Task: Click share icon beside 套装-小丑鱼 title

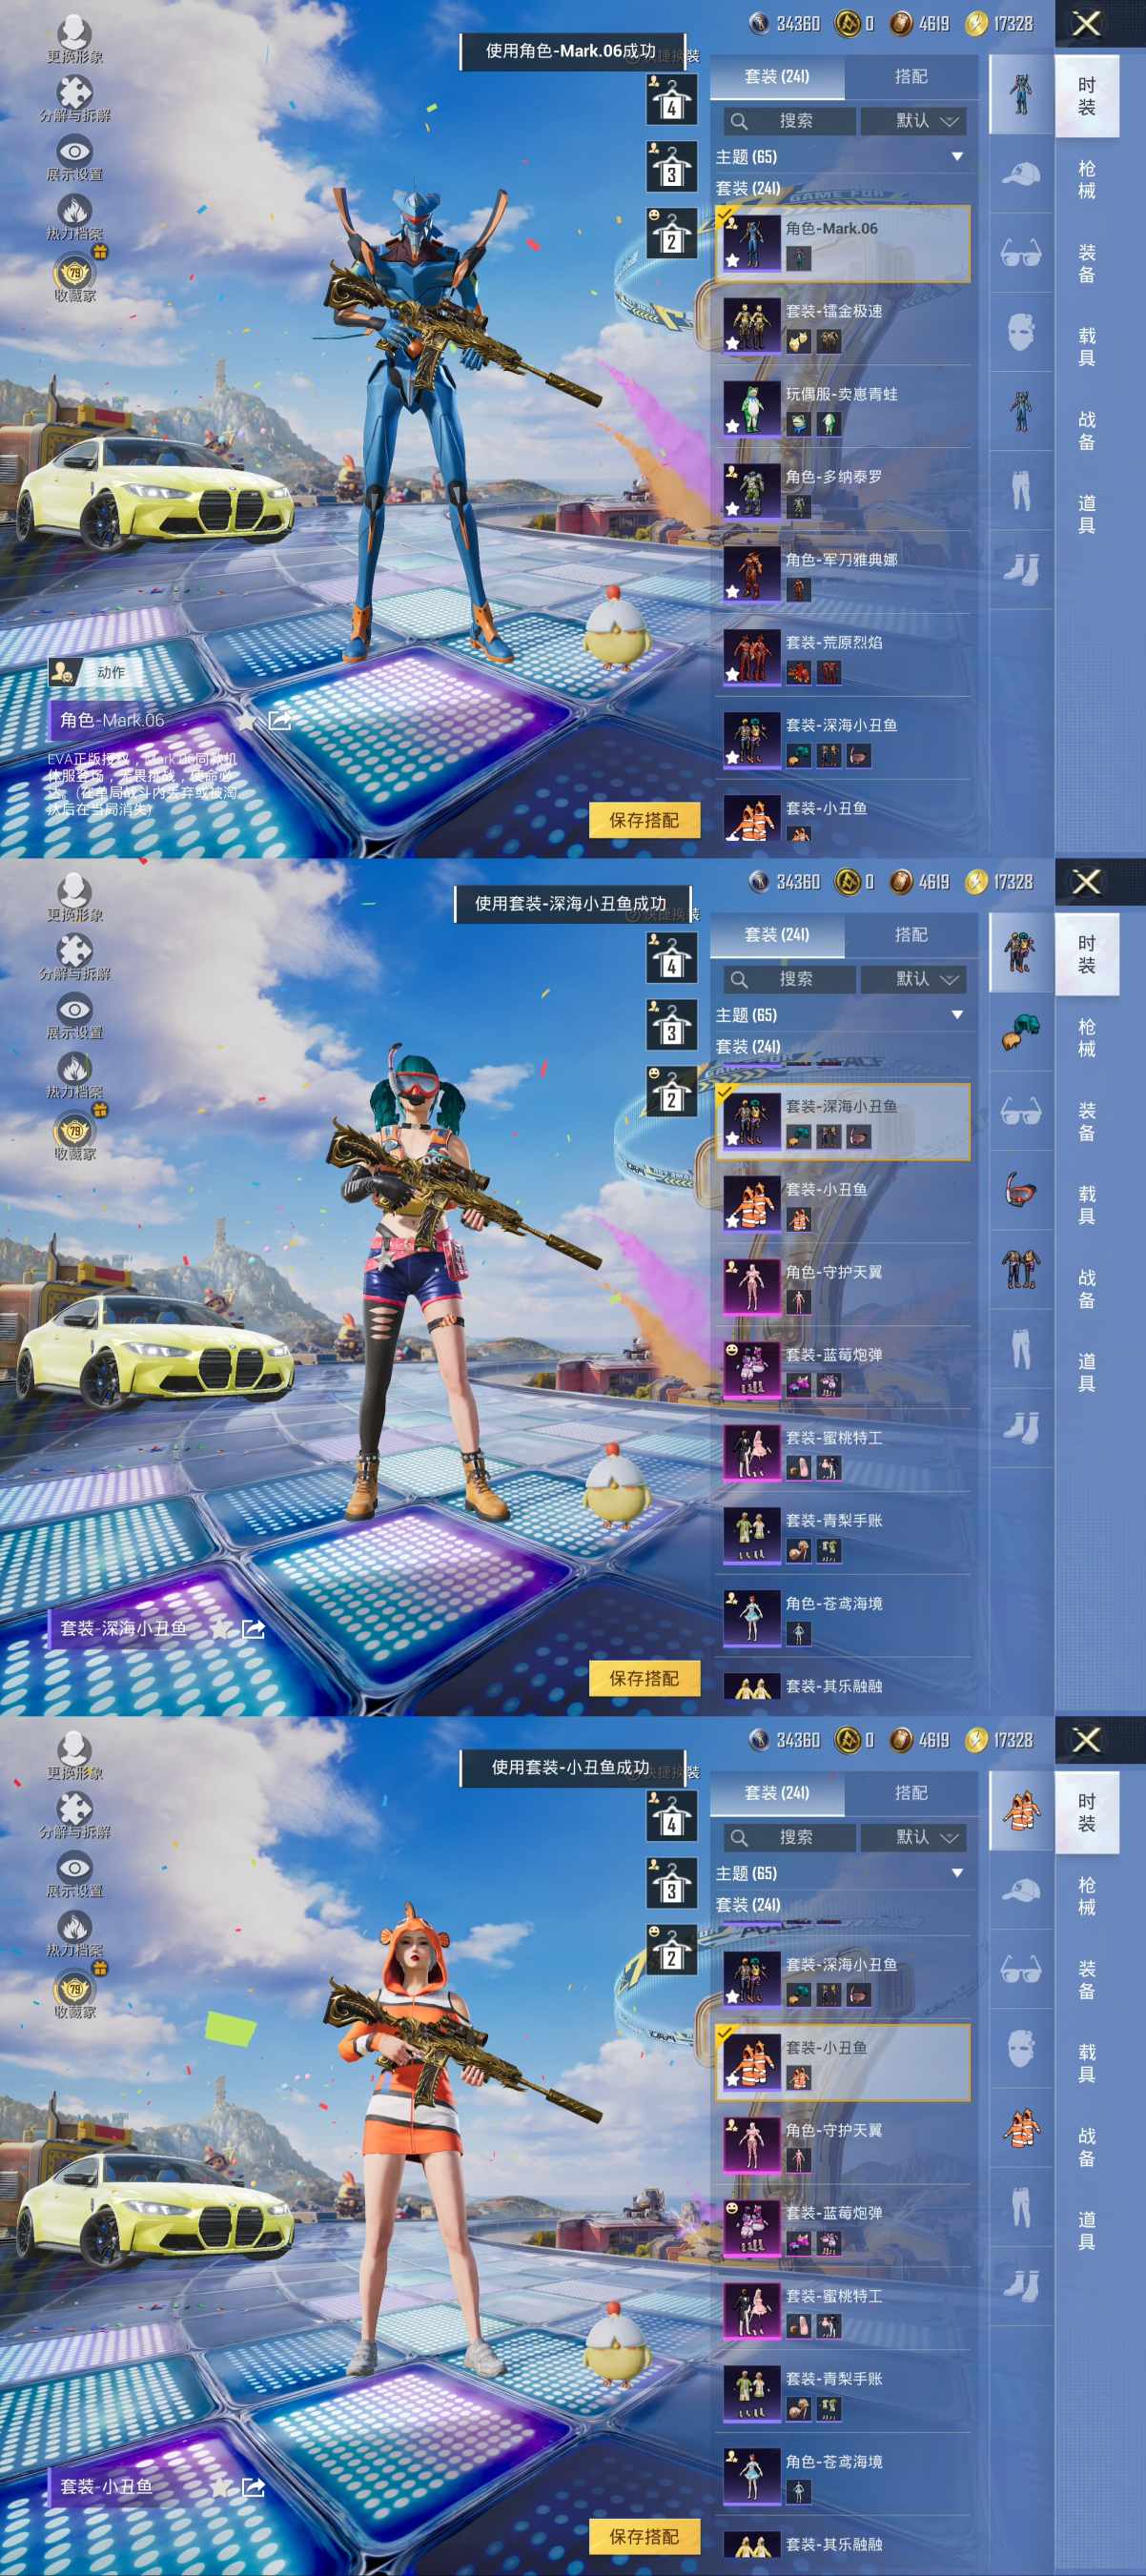Action: click(254, 2486)
